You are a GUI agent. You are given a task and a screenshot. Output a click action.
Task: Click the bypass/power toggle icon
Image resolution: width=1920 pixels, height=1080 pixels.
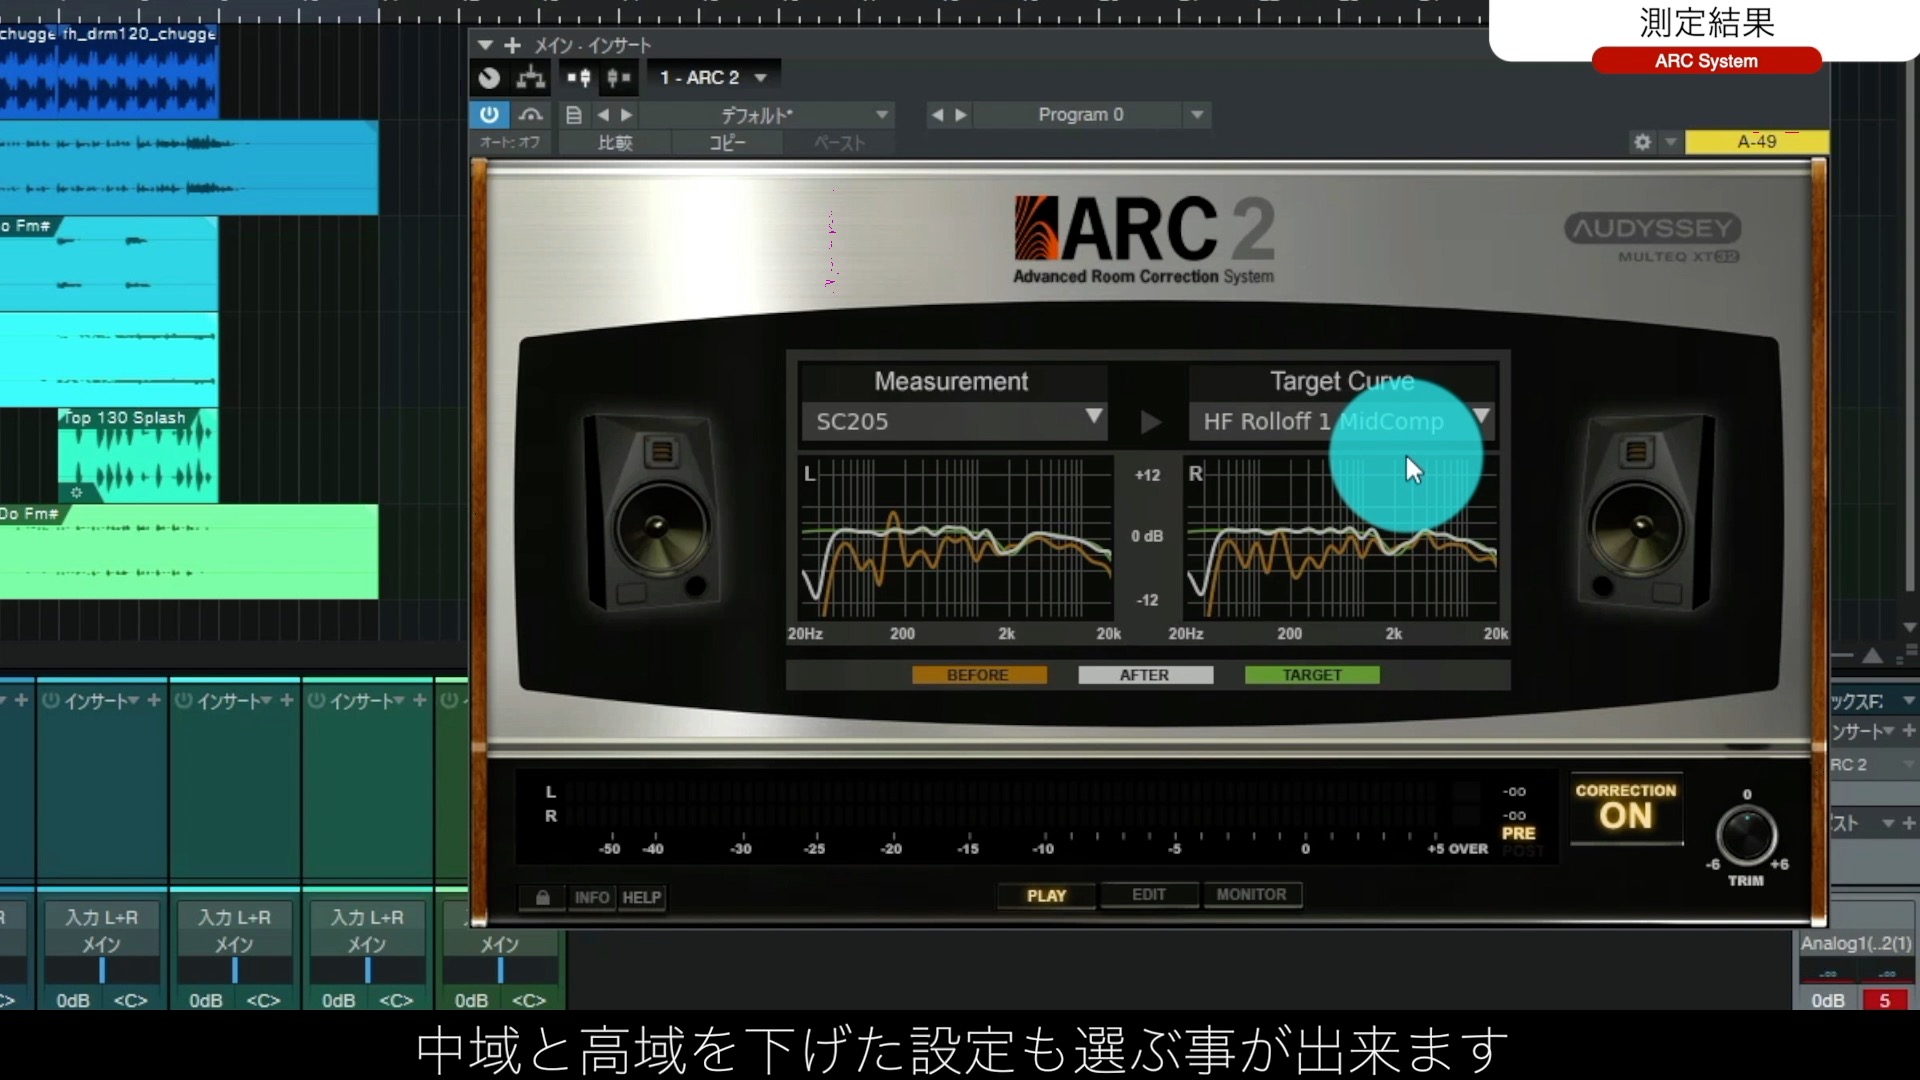click(488, 115)
